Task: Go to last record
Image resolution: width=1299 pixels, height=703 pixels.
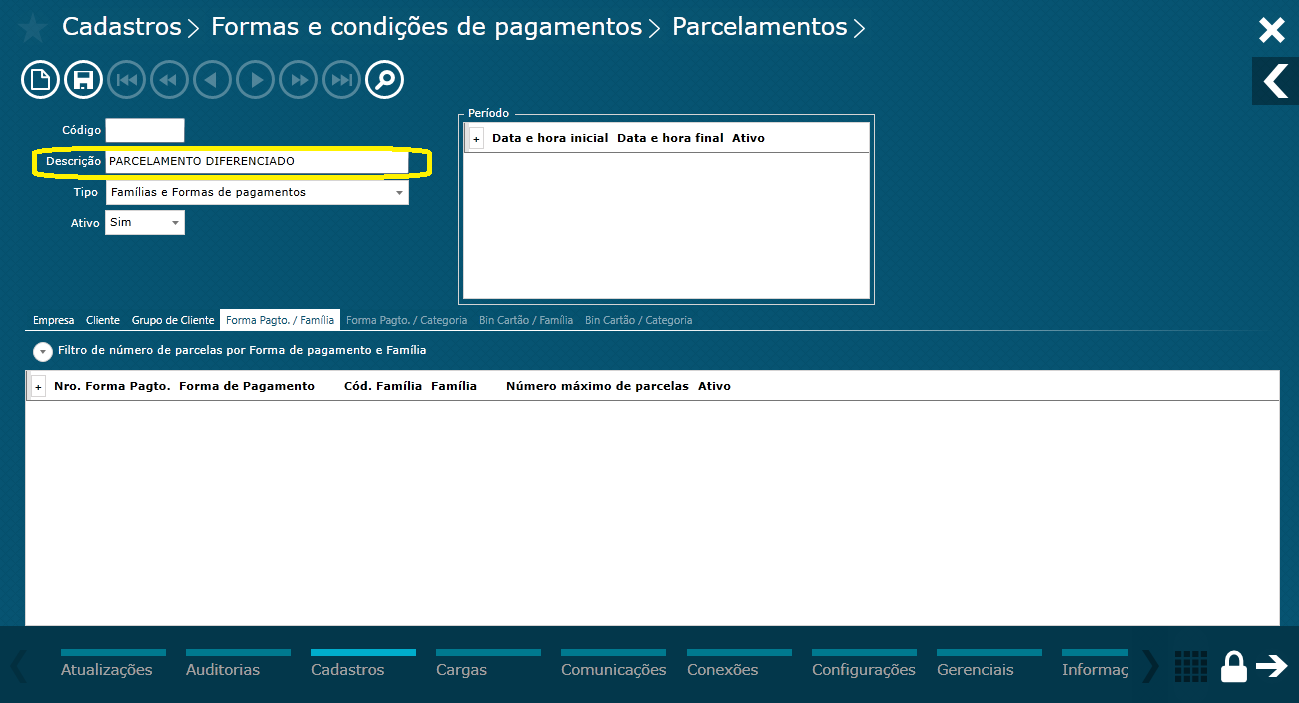Action: coord(341,80)
